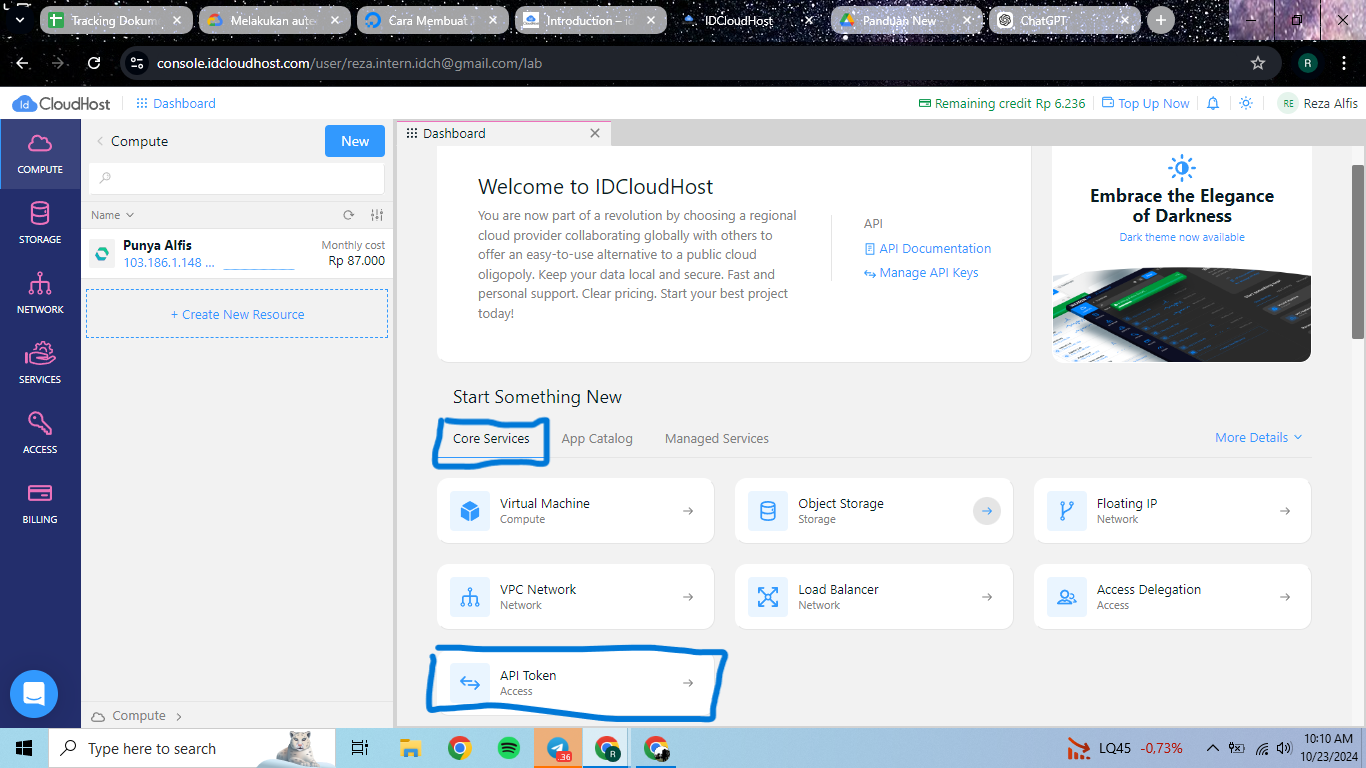Open the Reza Alfis account menu
The image size is (1366, 768).
click(x=1318, y=103)
